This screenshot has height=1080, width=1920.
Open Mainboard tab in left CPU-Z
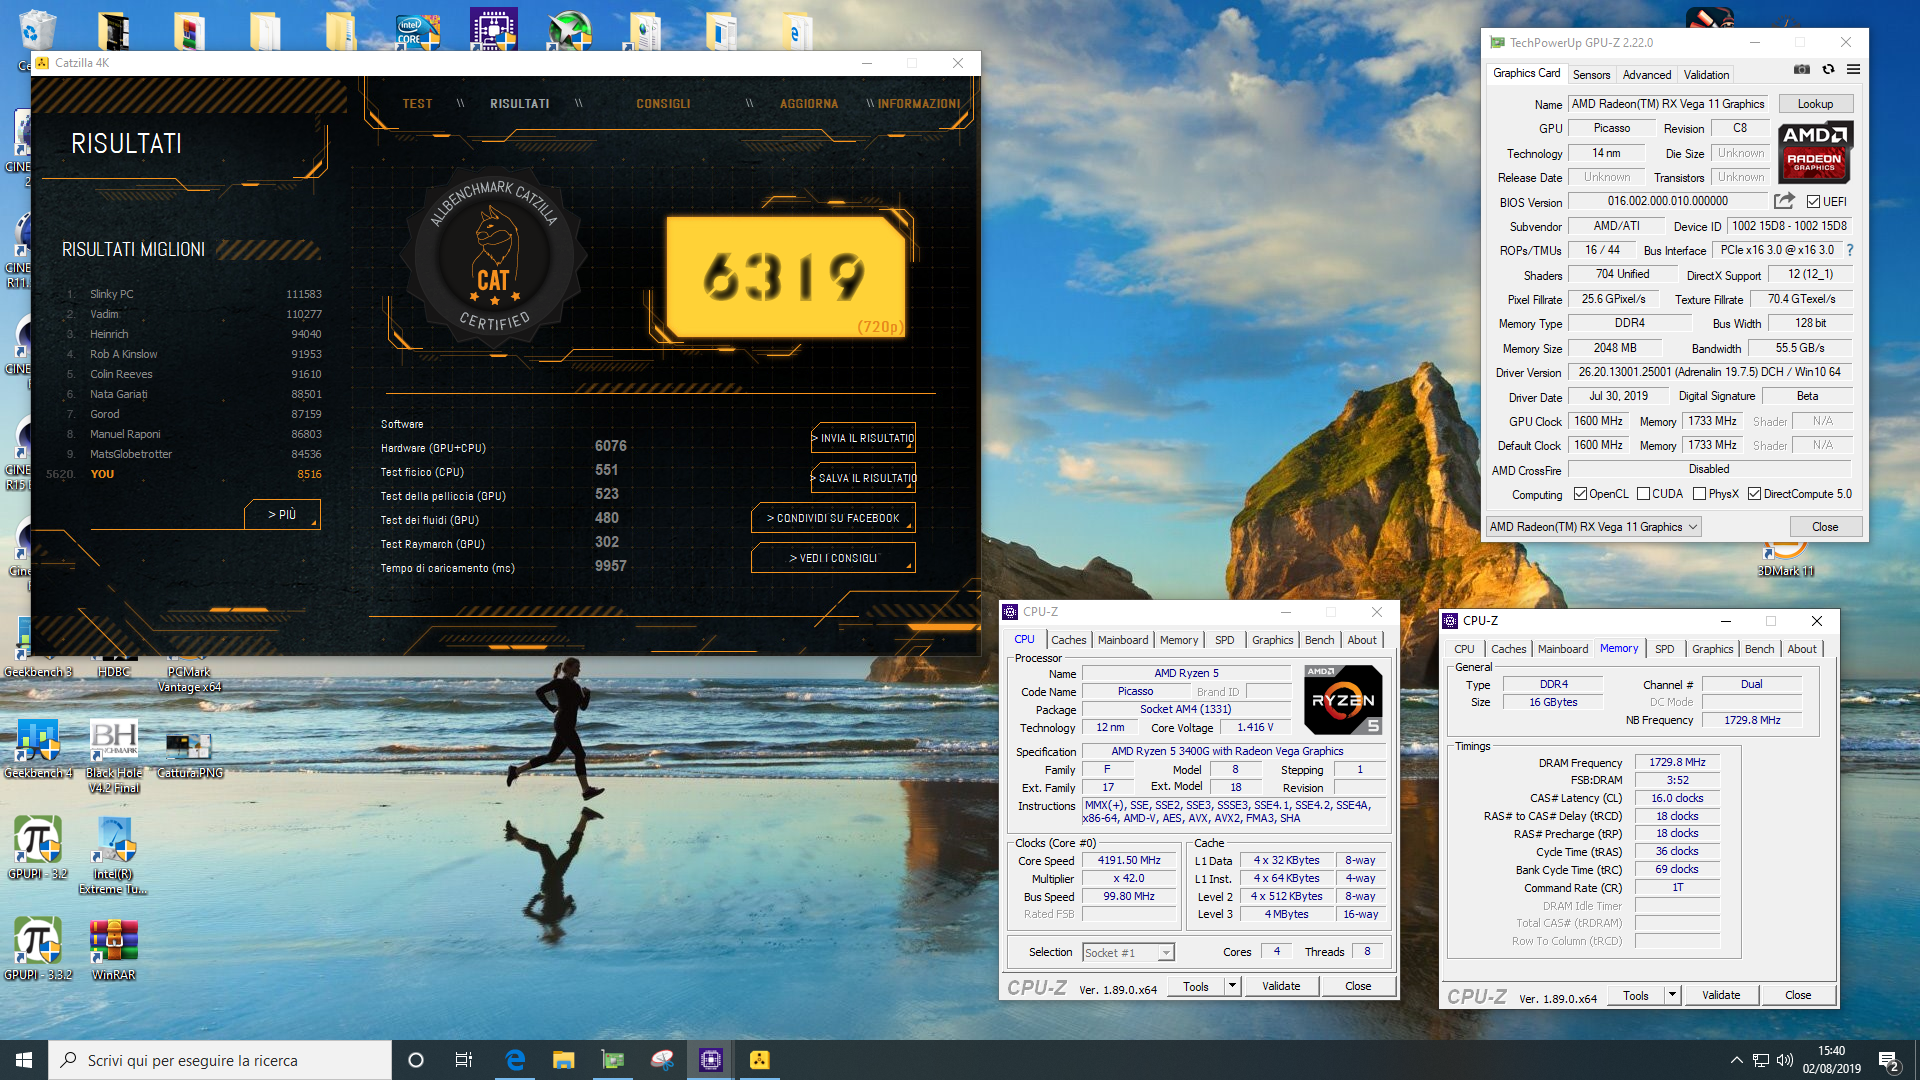coord(1123,640)
